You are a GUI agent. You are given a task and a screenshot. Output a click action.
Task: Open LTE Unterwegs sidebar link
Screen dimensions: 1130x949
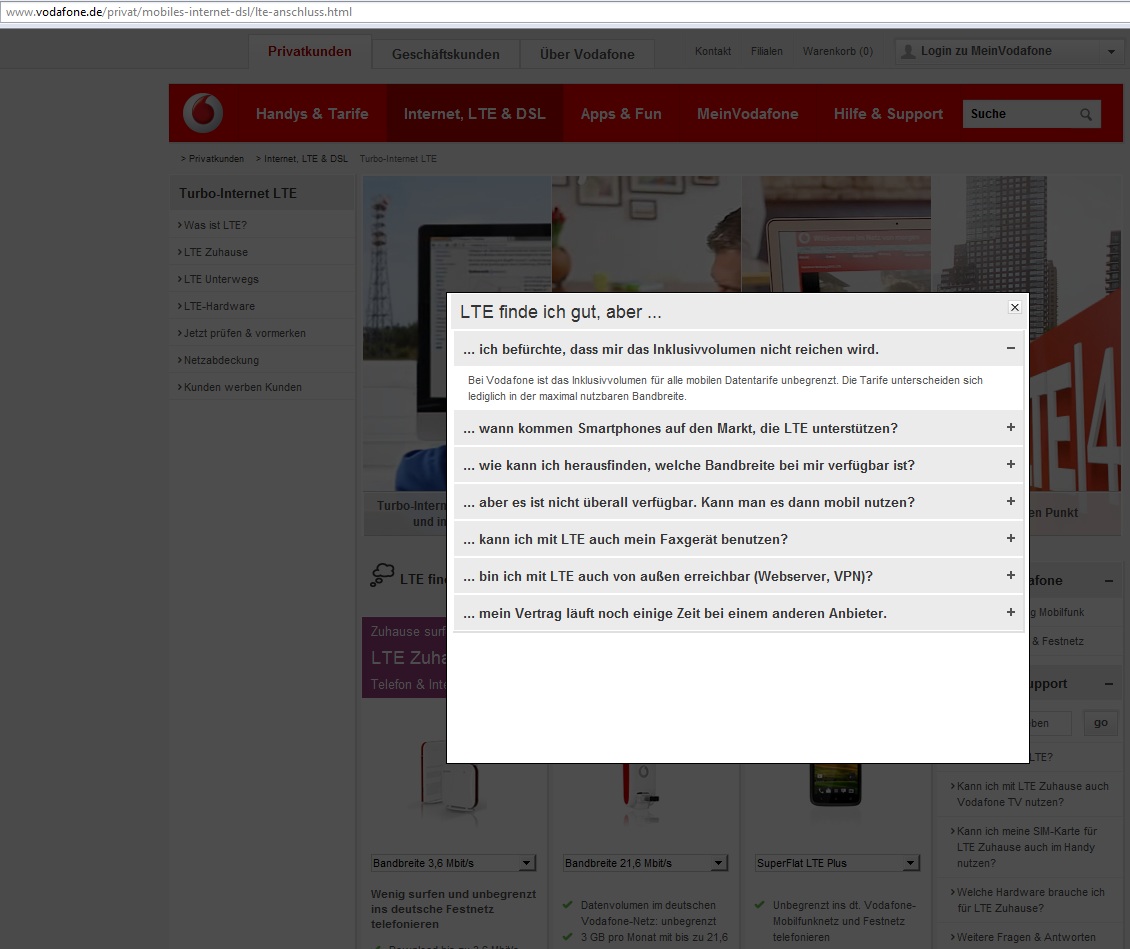[x=221, y=279]
